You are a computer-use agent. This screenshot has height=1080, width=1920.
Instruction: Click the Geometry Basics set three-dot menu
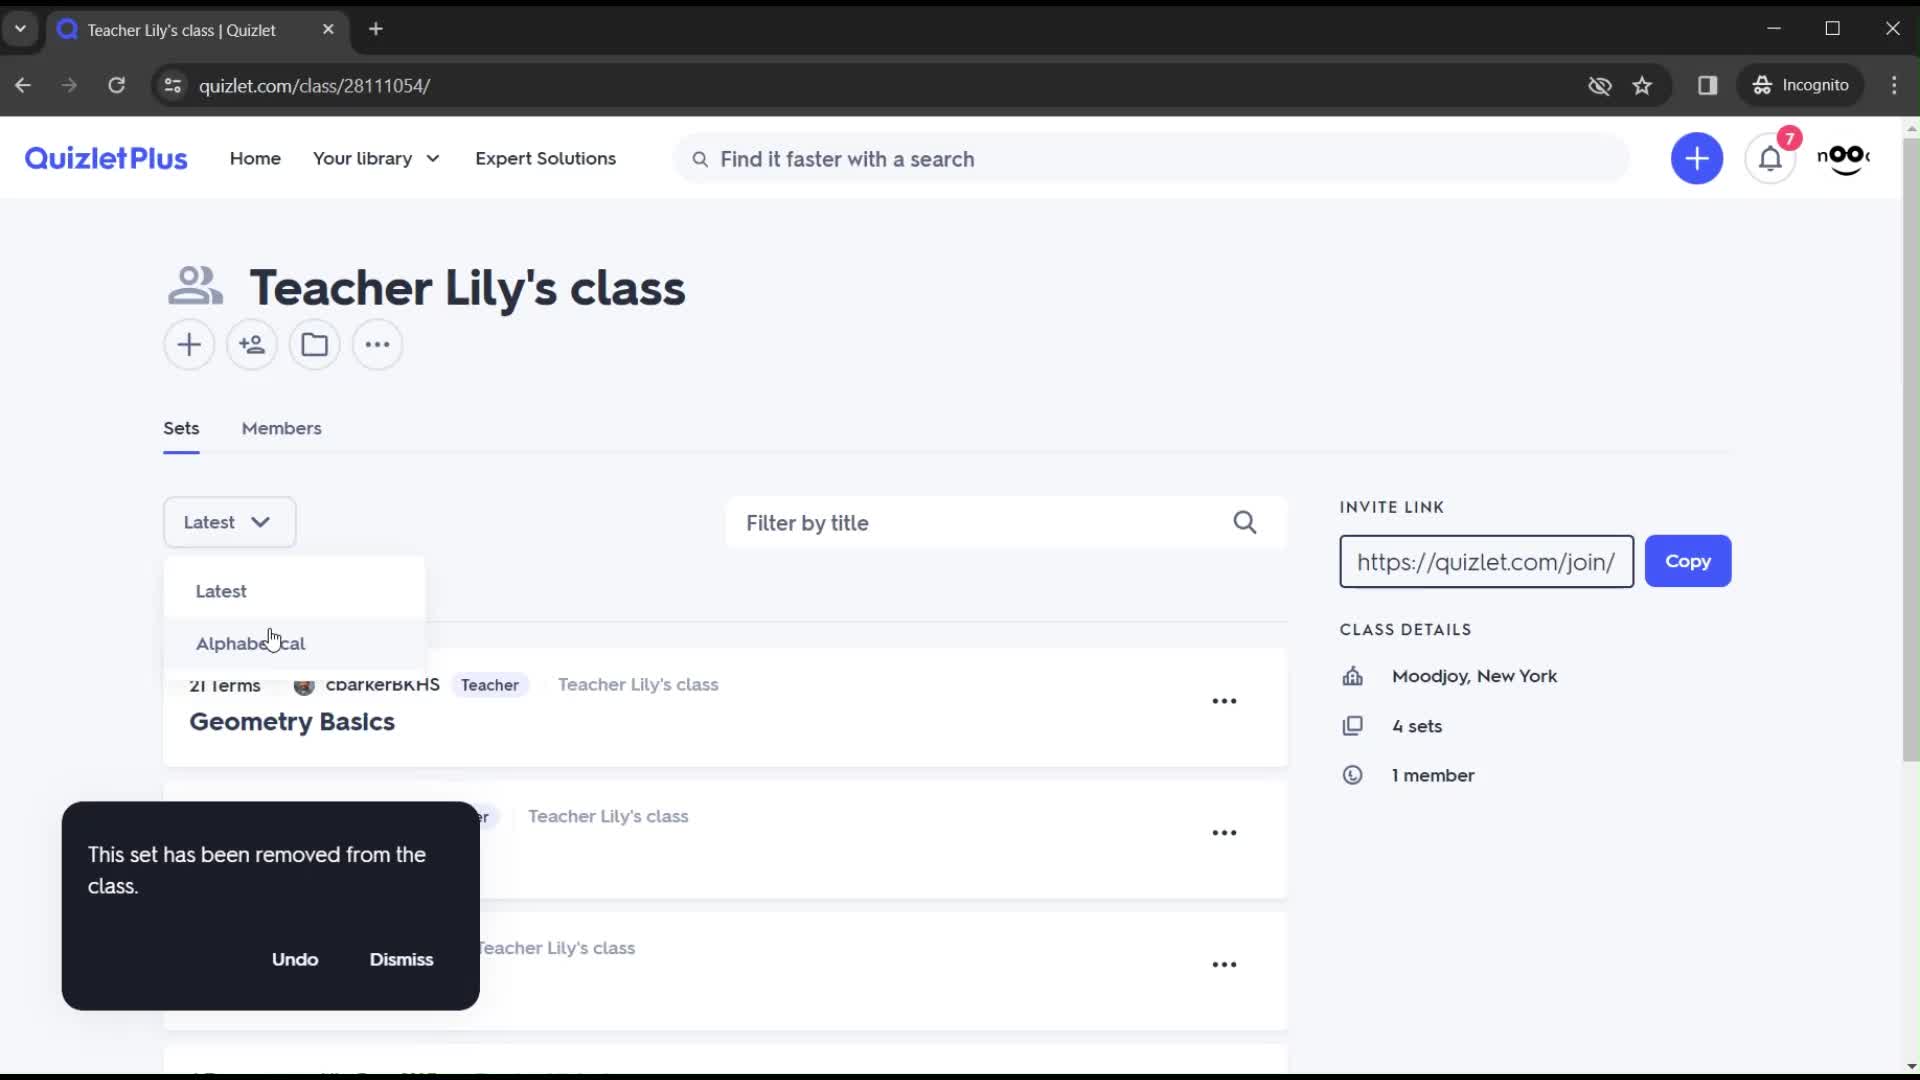pyautogui.click(x=1224, y=700)
